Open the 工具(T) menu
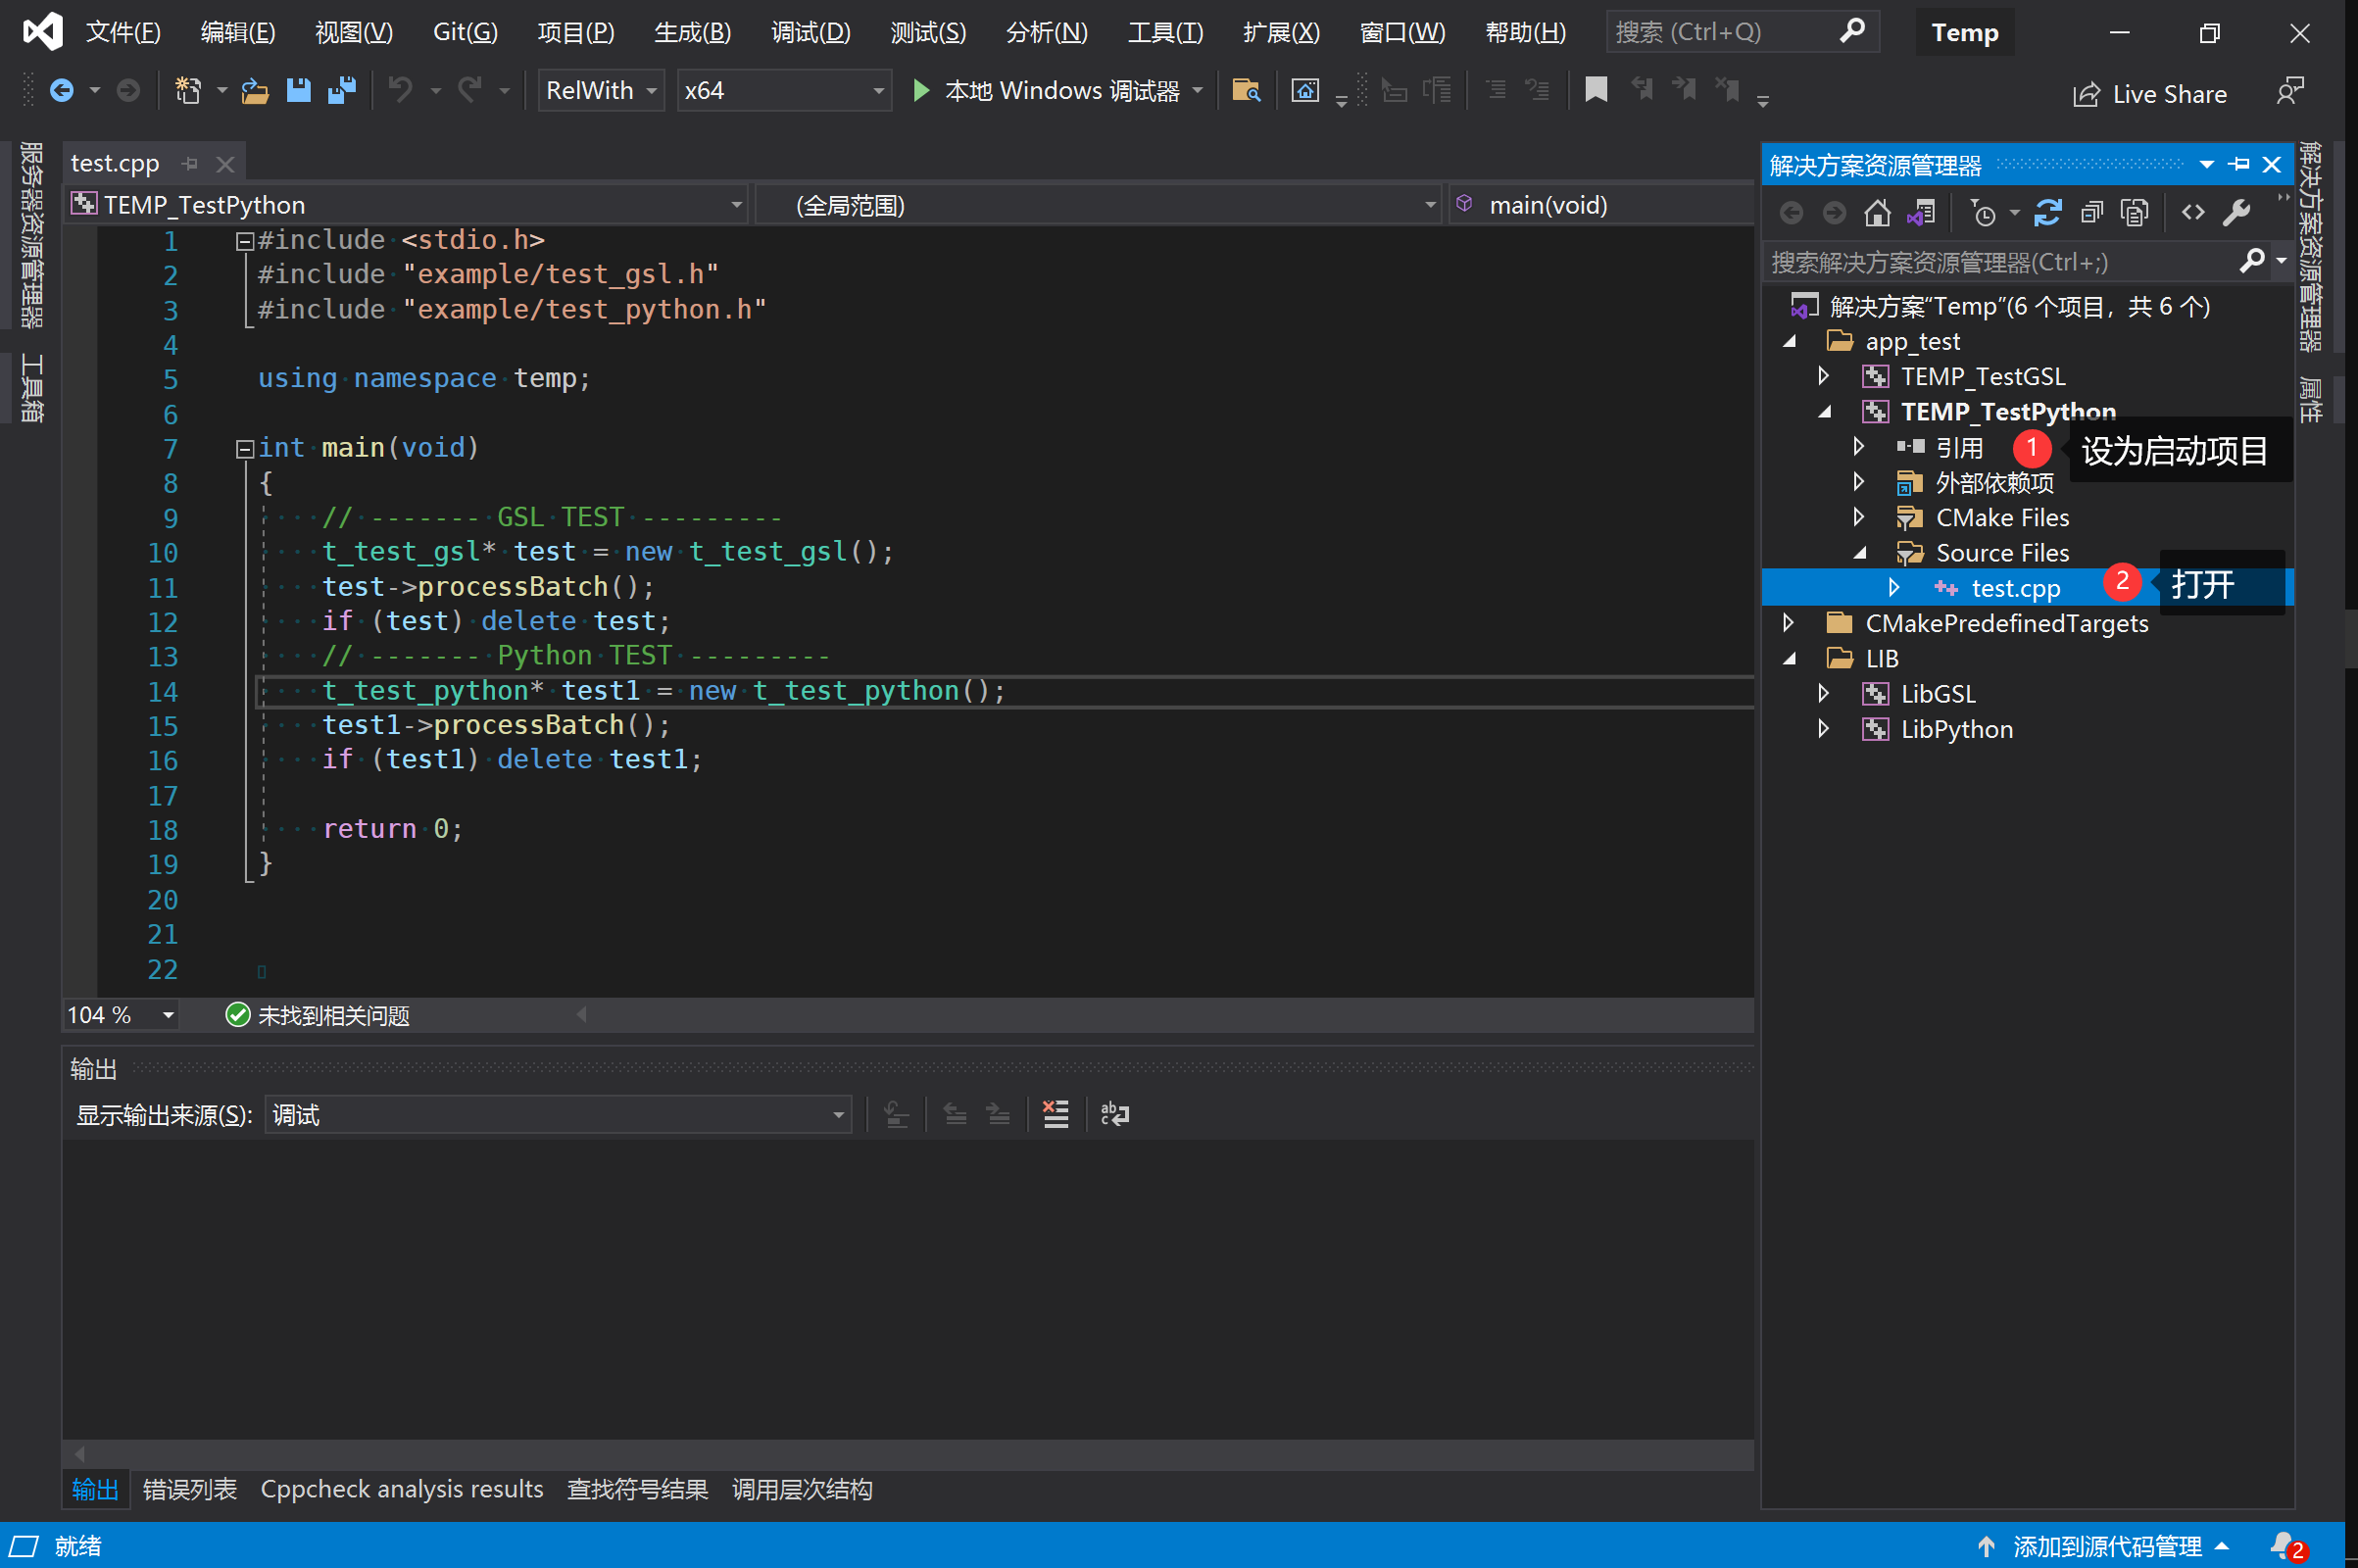 pos(1166,32)
